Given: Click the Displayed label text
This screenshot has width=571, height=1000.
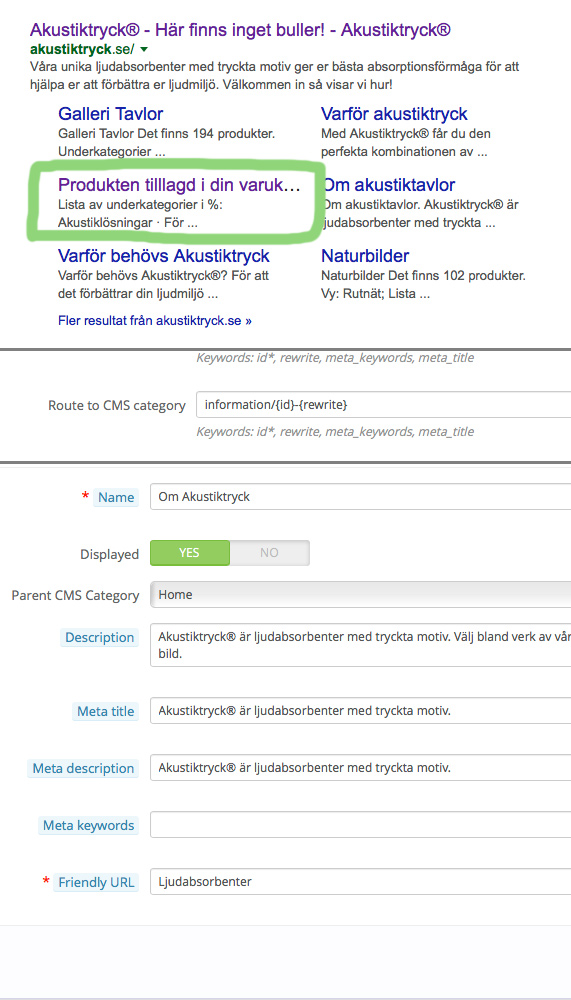Looking at the screenshot, I should (109, 554).
